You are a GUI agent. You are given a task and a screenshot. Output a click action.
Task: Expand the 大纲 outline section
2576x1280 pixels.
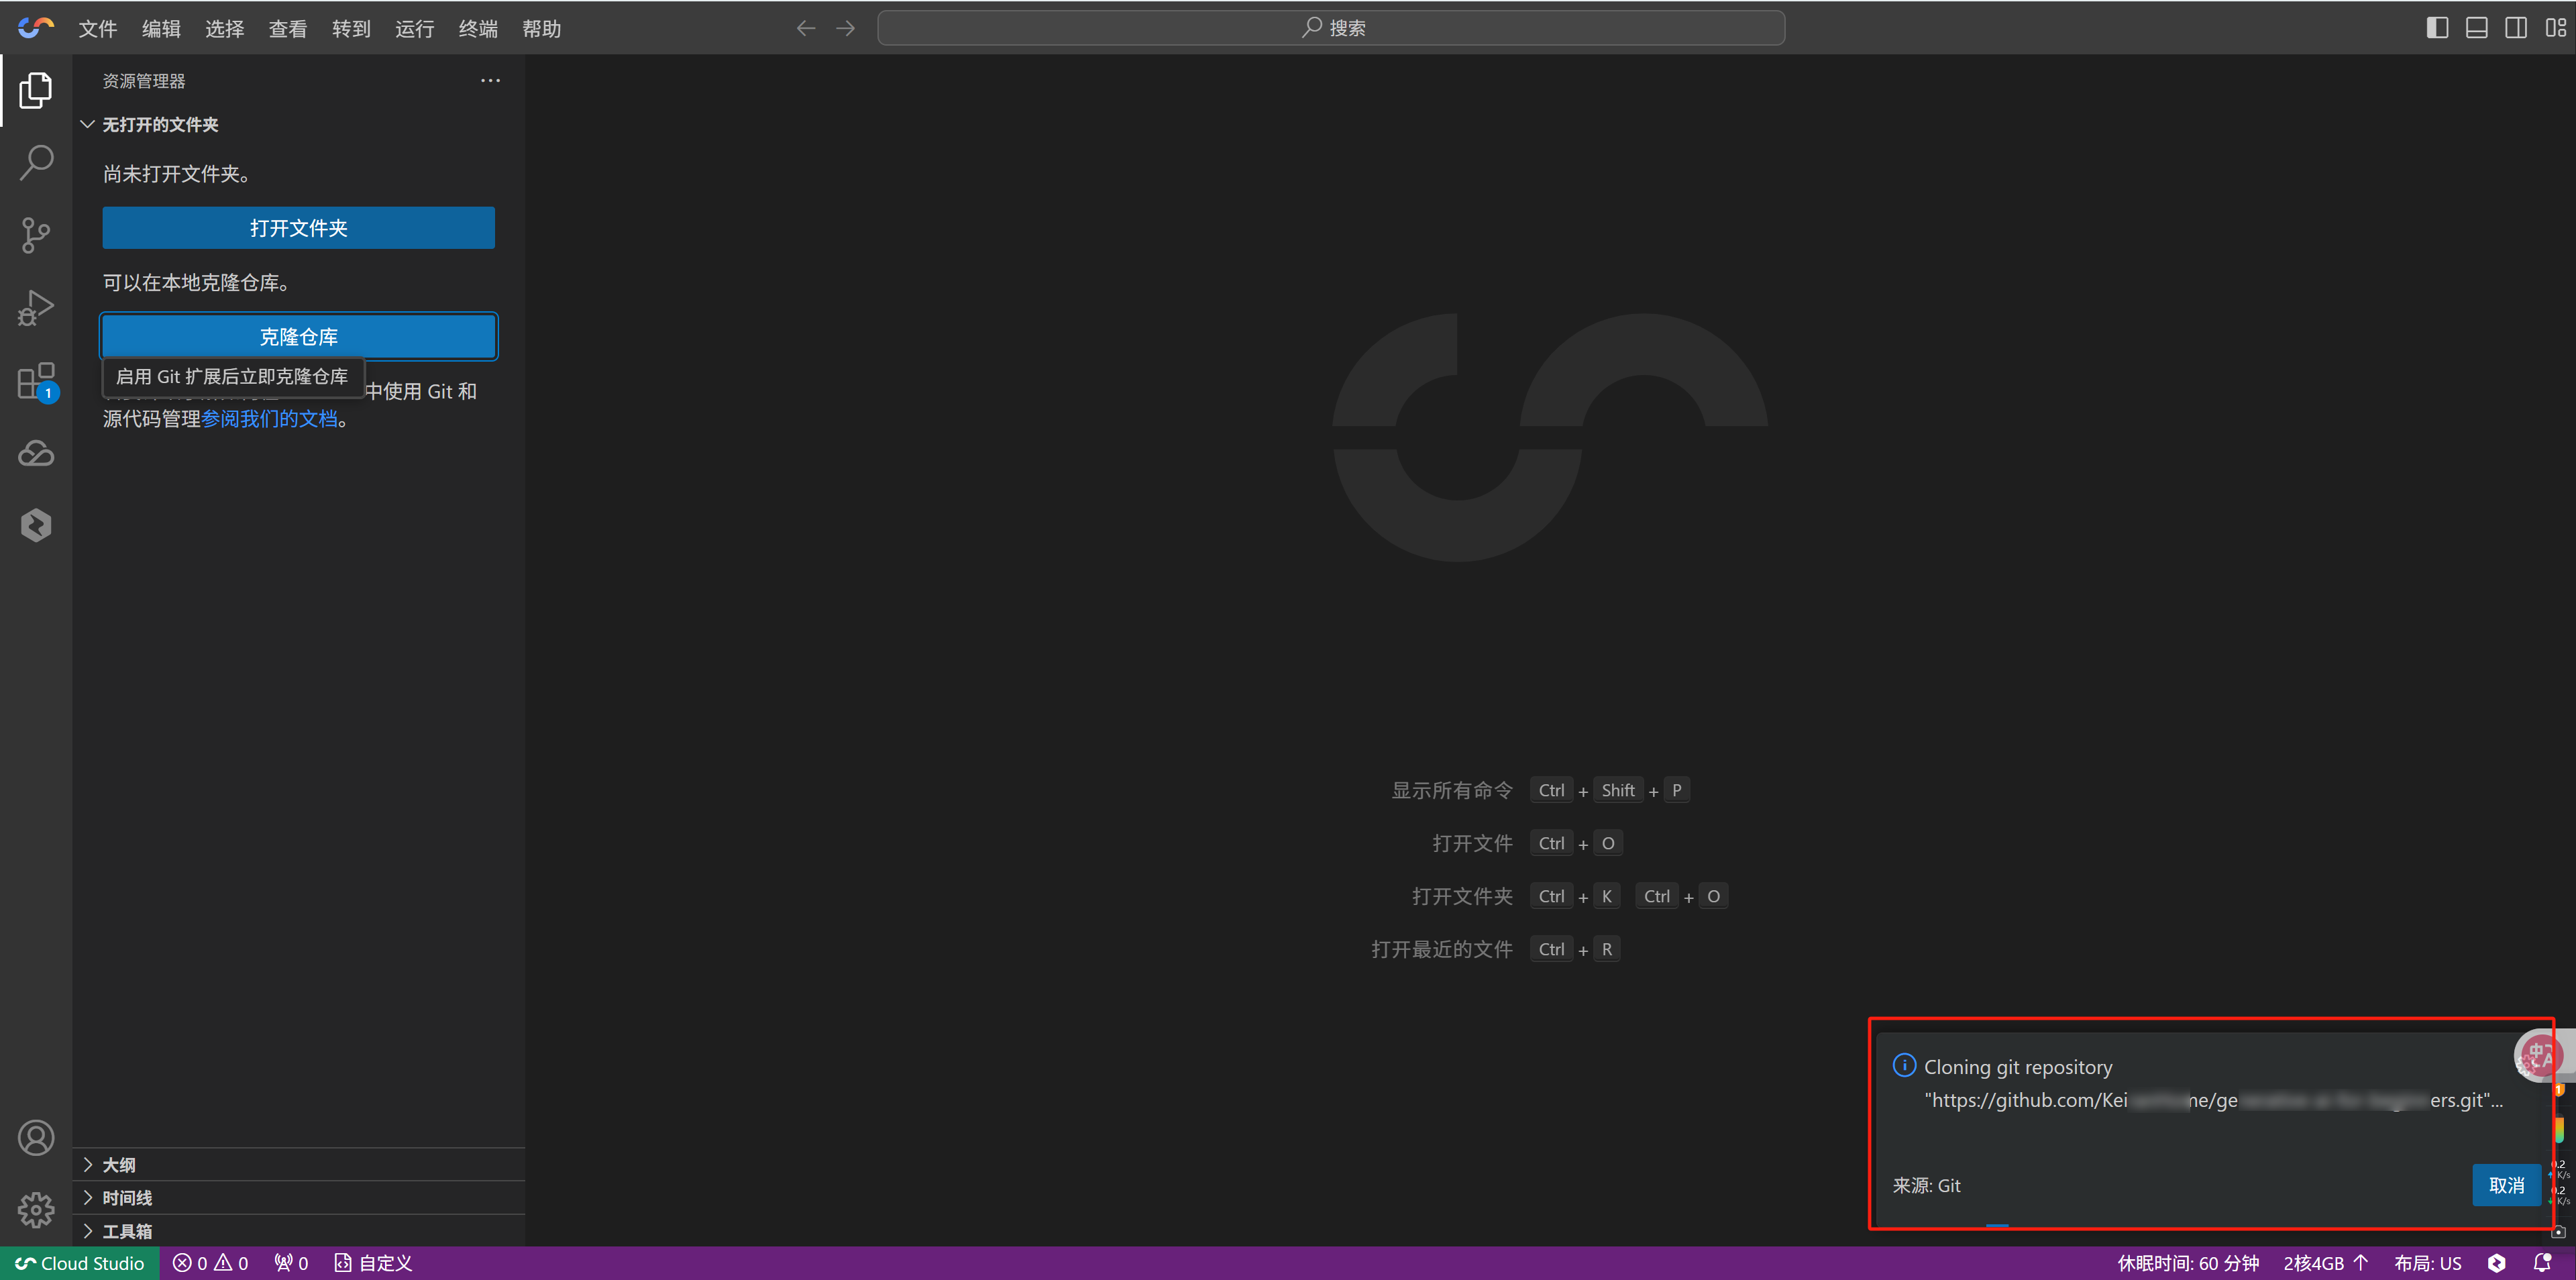coord(119,1165)
